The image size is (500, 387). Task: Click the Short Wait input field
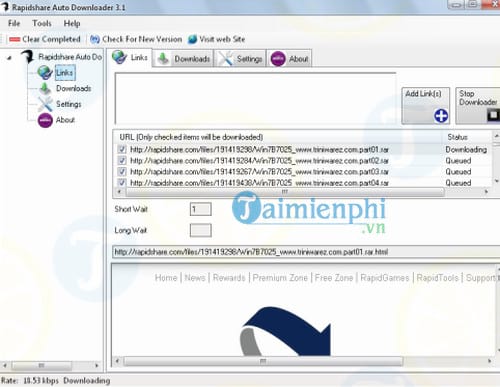coord(200,209)
